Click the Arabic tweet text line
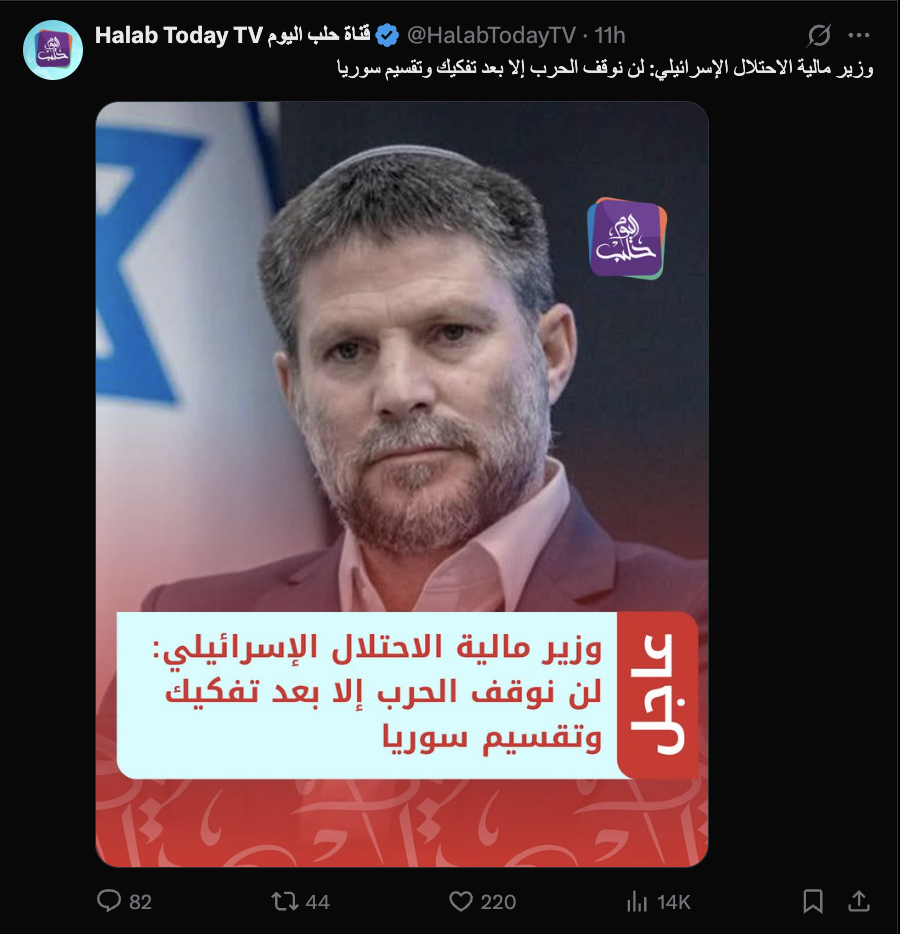The width and height of the screenshot is (900, 934). click(x=605, y=68)
